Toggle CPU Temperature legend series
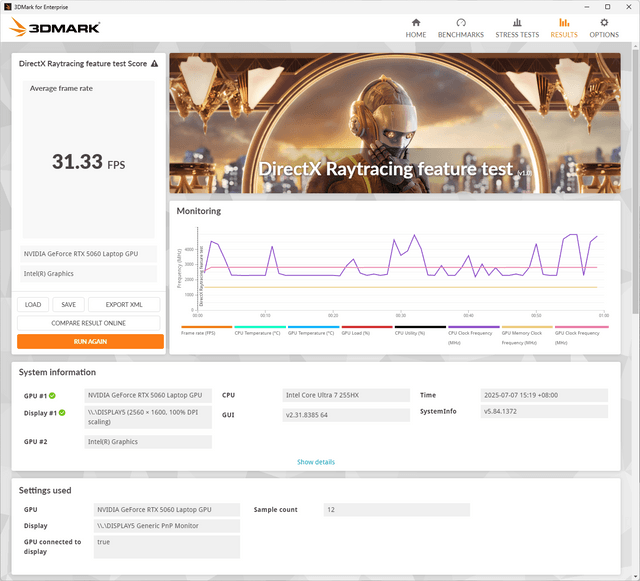Screen dimensions: 640x581 tap(260, 331)
